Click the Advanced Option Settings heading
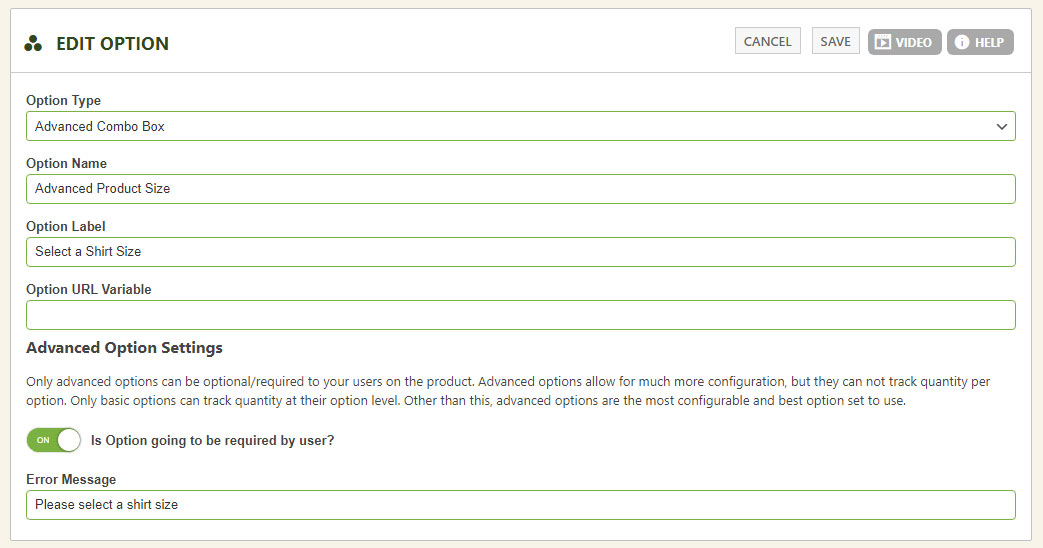This screenshot has width=1043, height=548. click(124, 348)
